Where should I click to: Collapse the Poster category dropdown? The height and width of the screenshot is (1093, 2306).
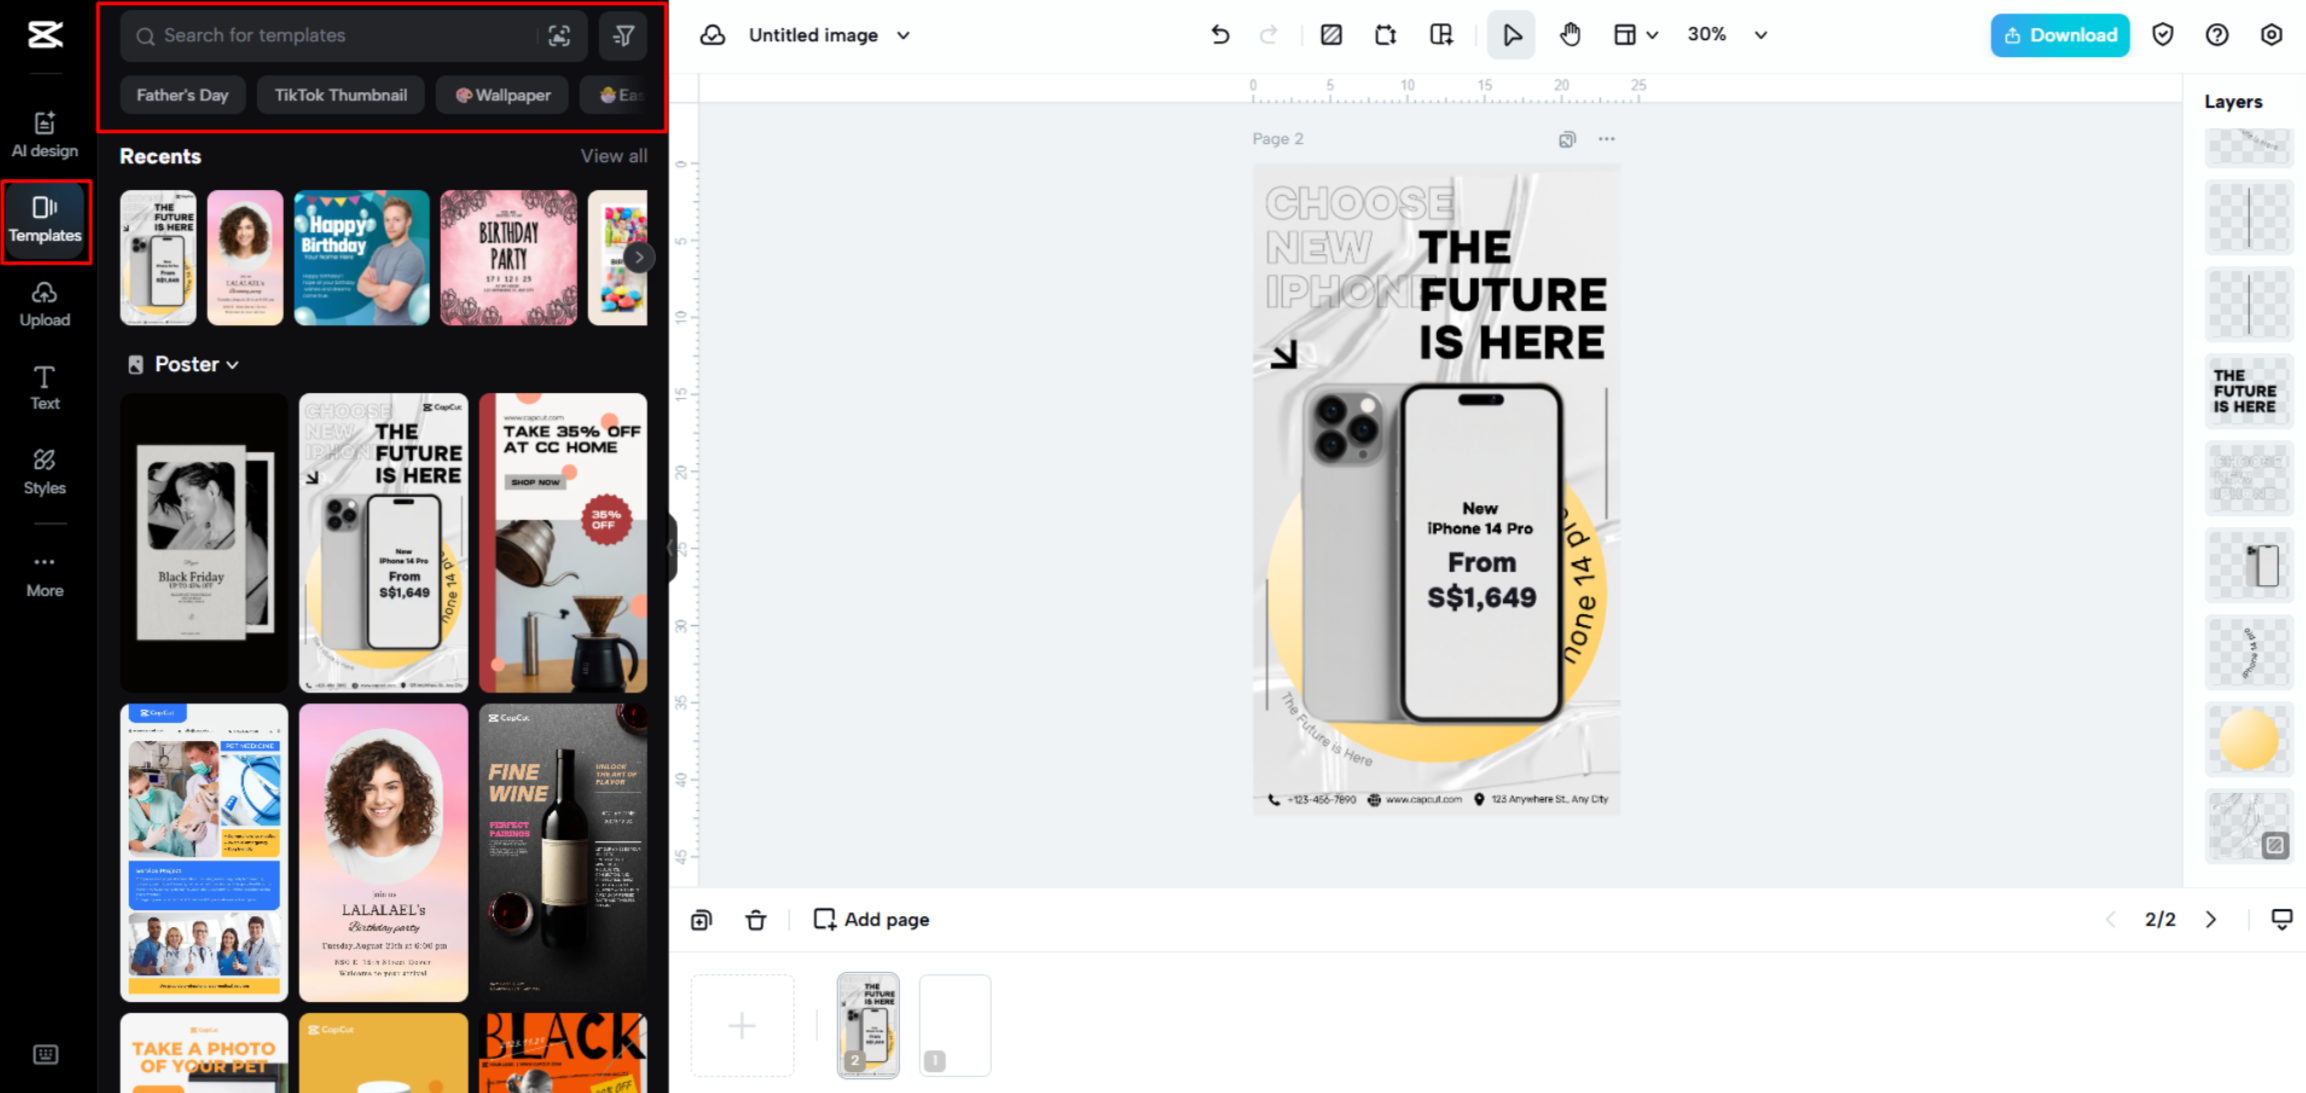(x=232, y=364)
